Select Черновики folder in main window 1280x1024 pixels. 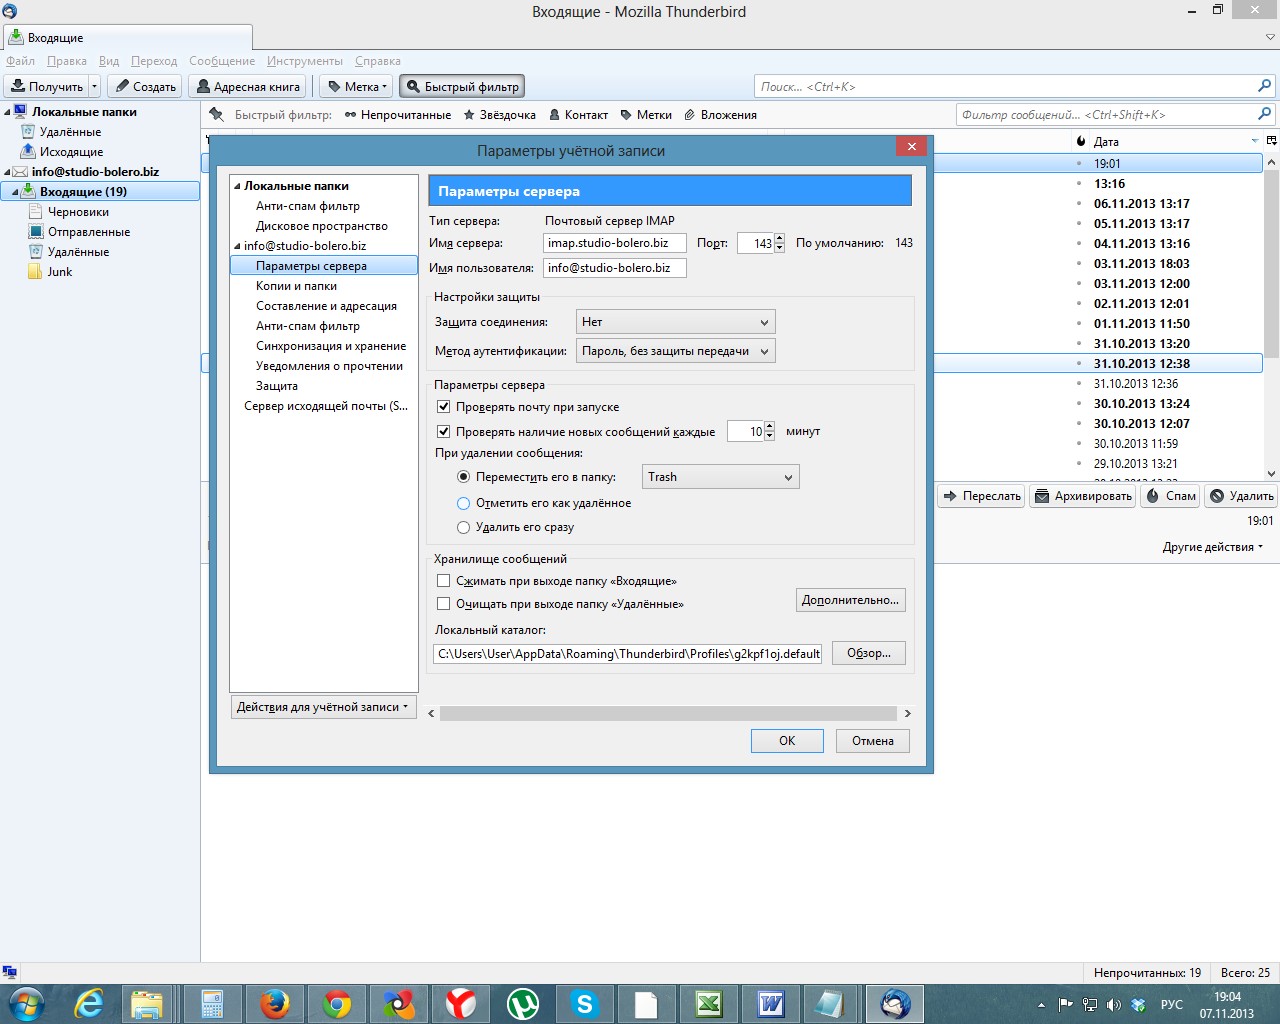[78, 212]
